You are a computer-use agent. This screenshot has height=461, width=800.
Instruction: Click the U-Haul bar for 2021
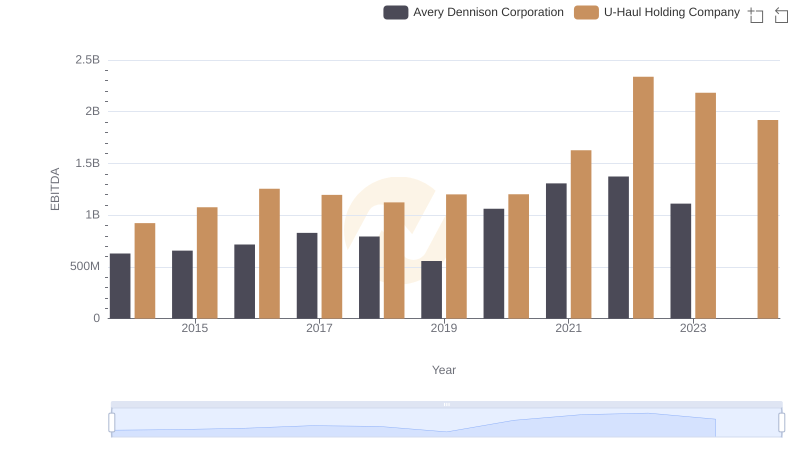[581, 235]
